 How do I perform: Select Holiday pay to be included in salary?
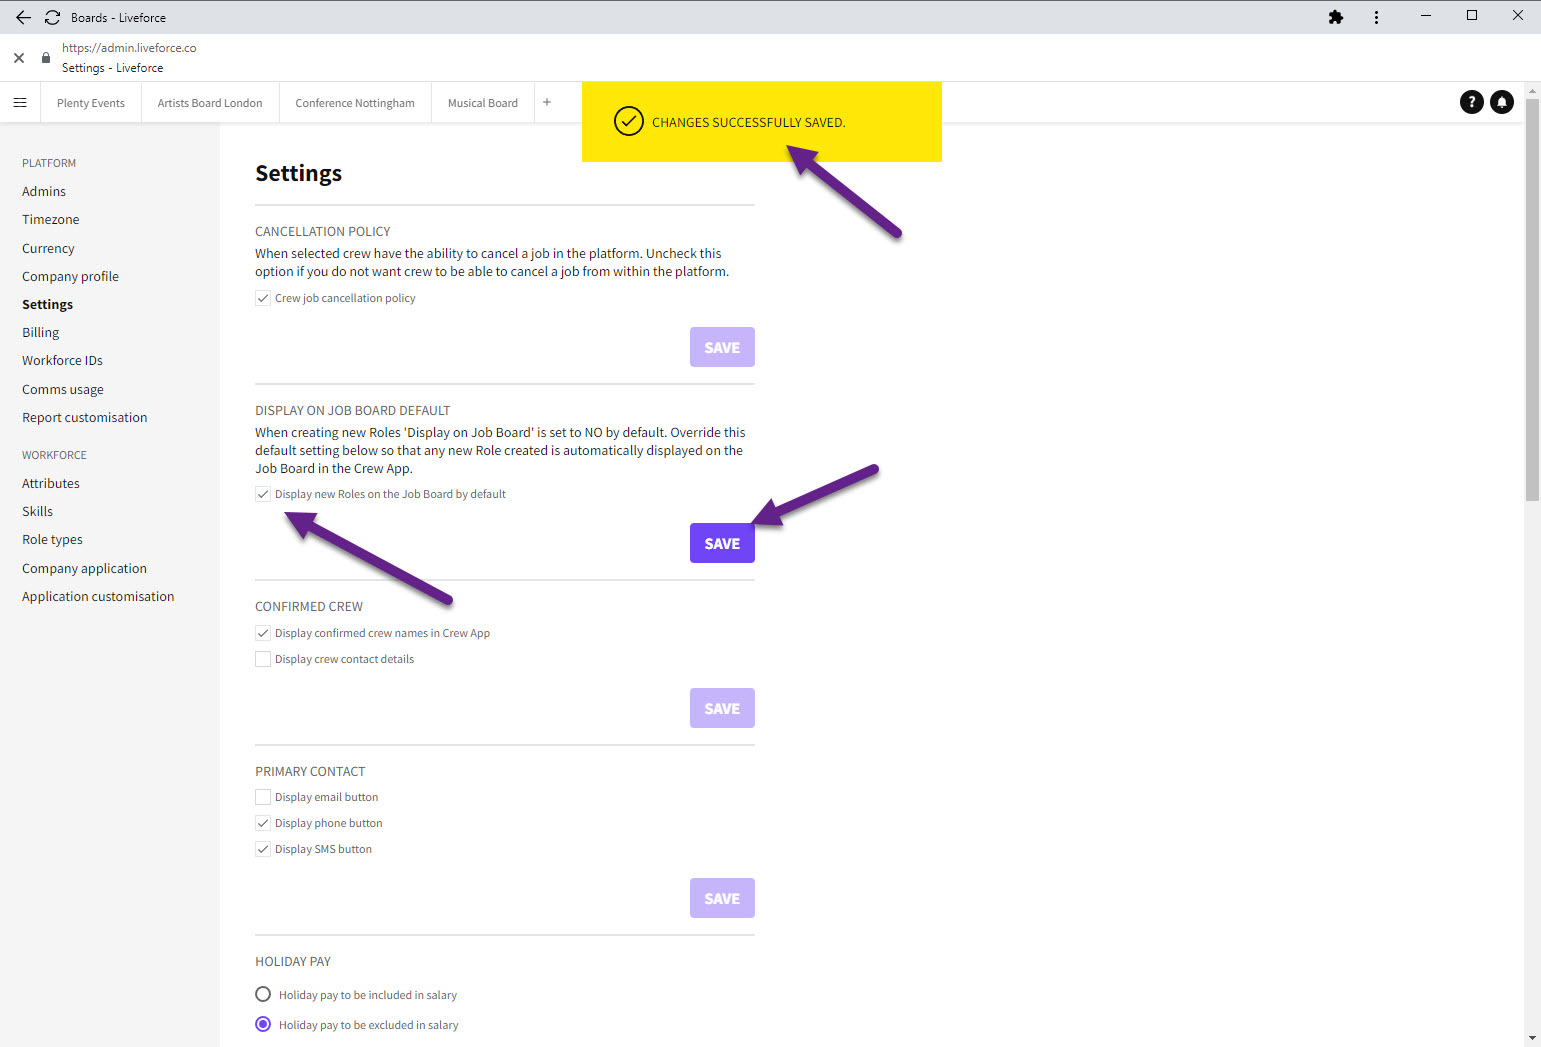(x=263, y=994)
